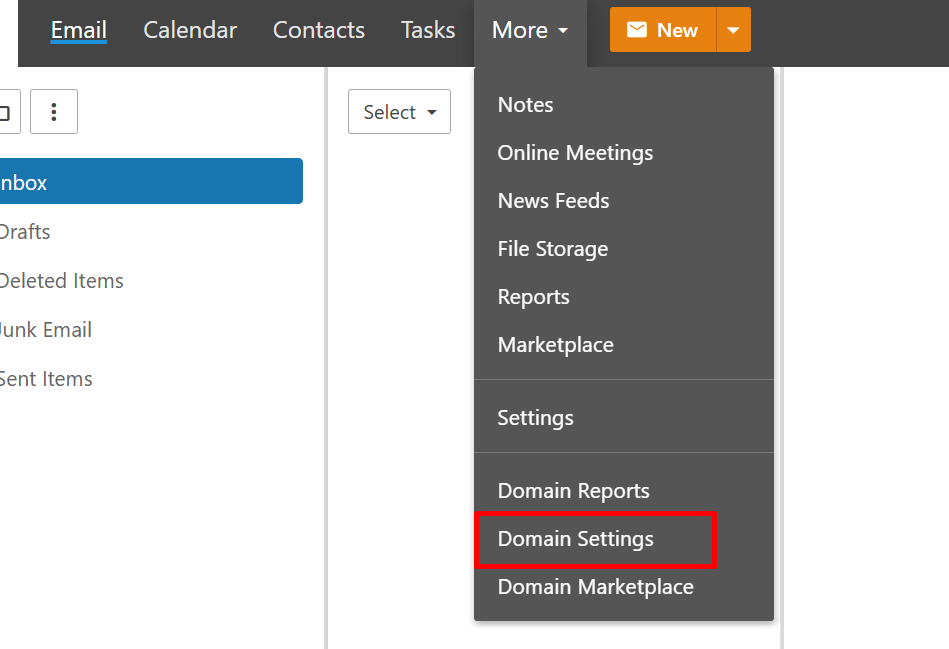
Task: Open File Storage from the menu
Action: pos(552,249)
